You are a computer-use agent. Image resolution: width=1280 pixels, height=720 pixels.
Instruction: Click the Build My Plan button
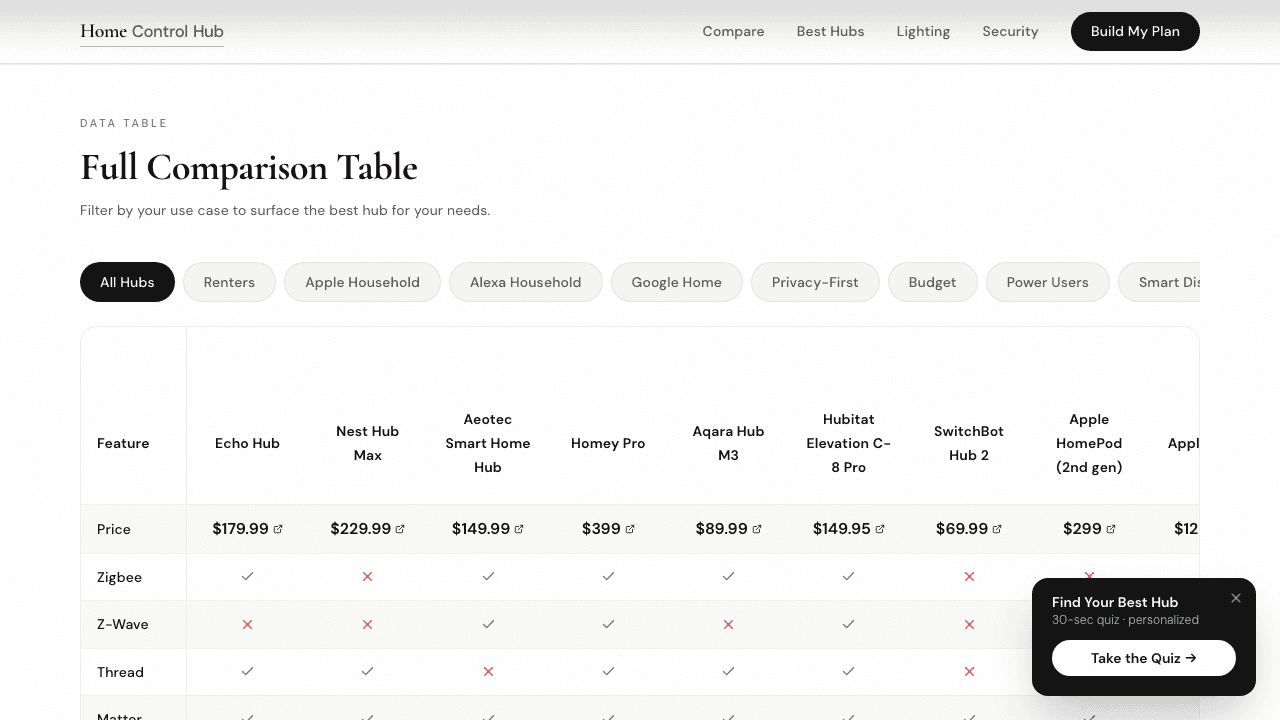(1135, 31)
